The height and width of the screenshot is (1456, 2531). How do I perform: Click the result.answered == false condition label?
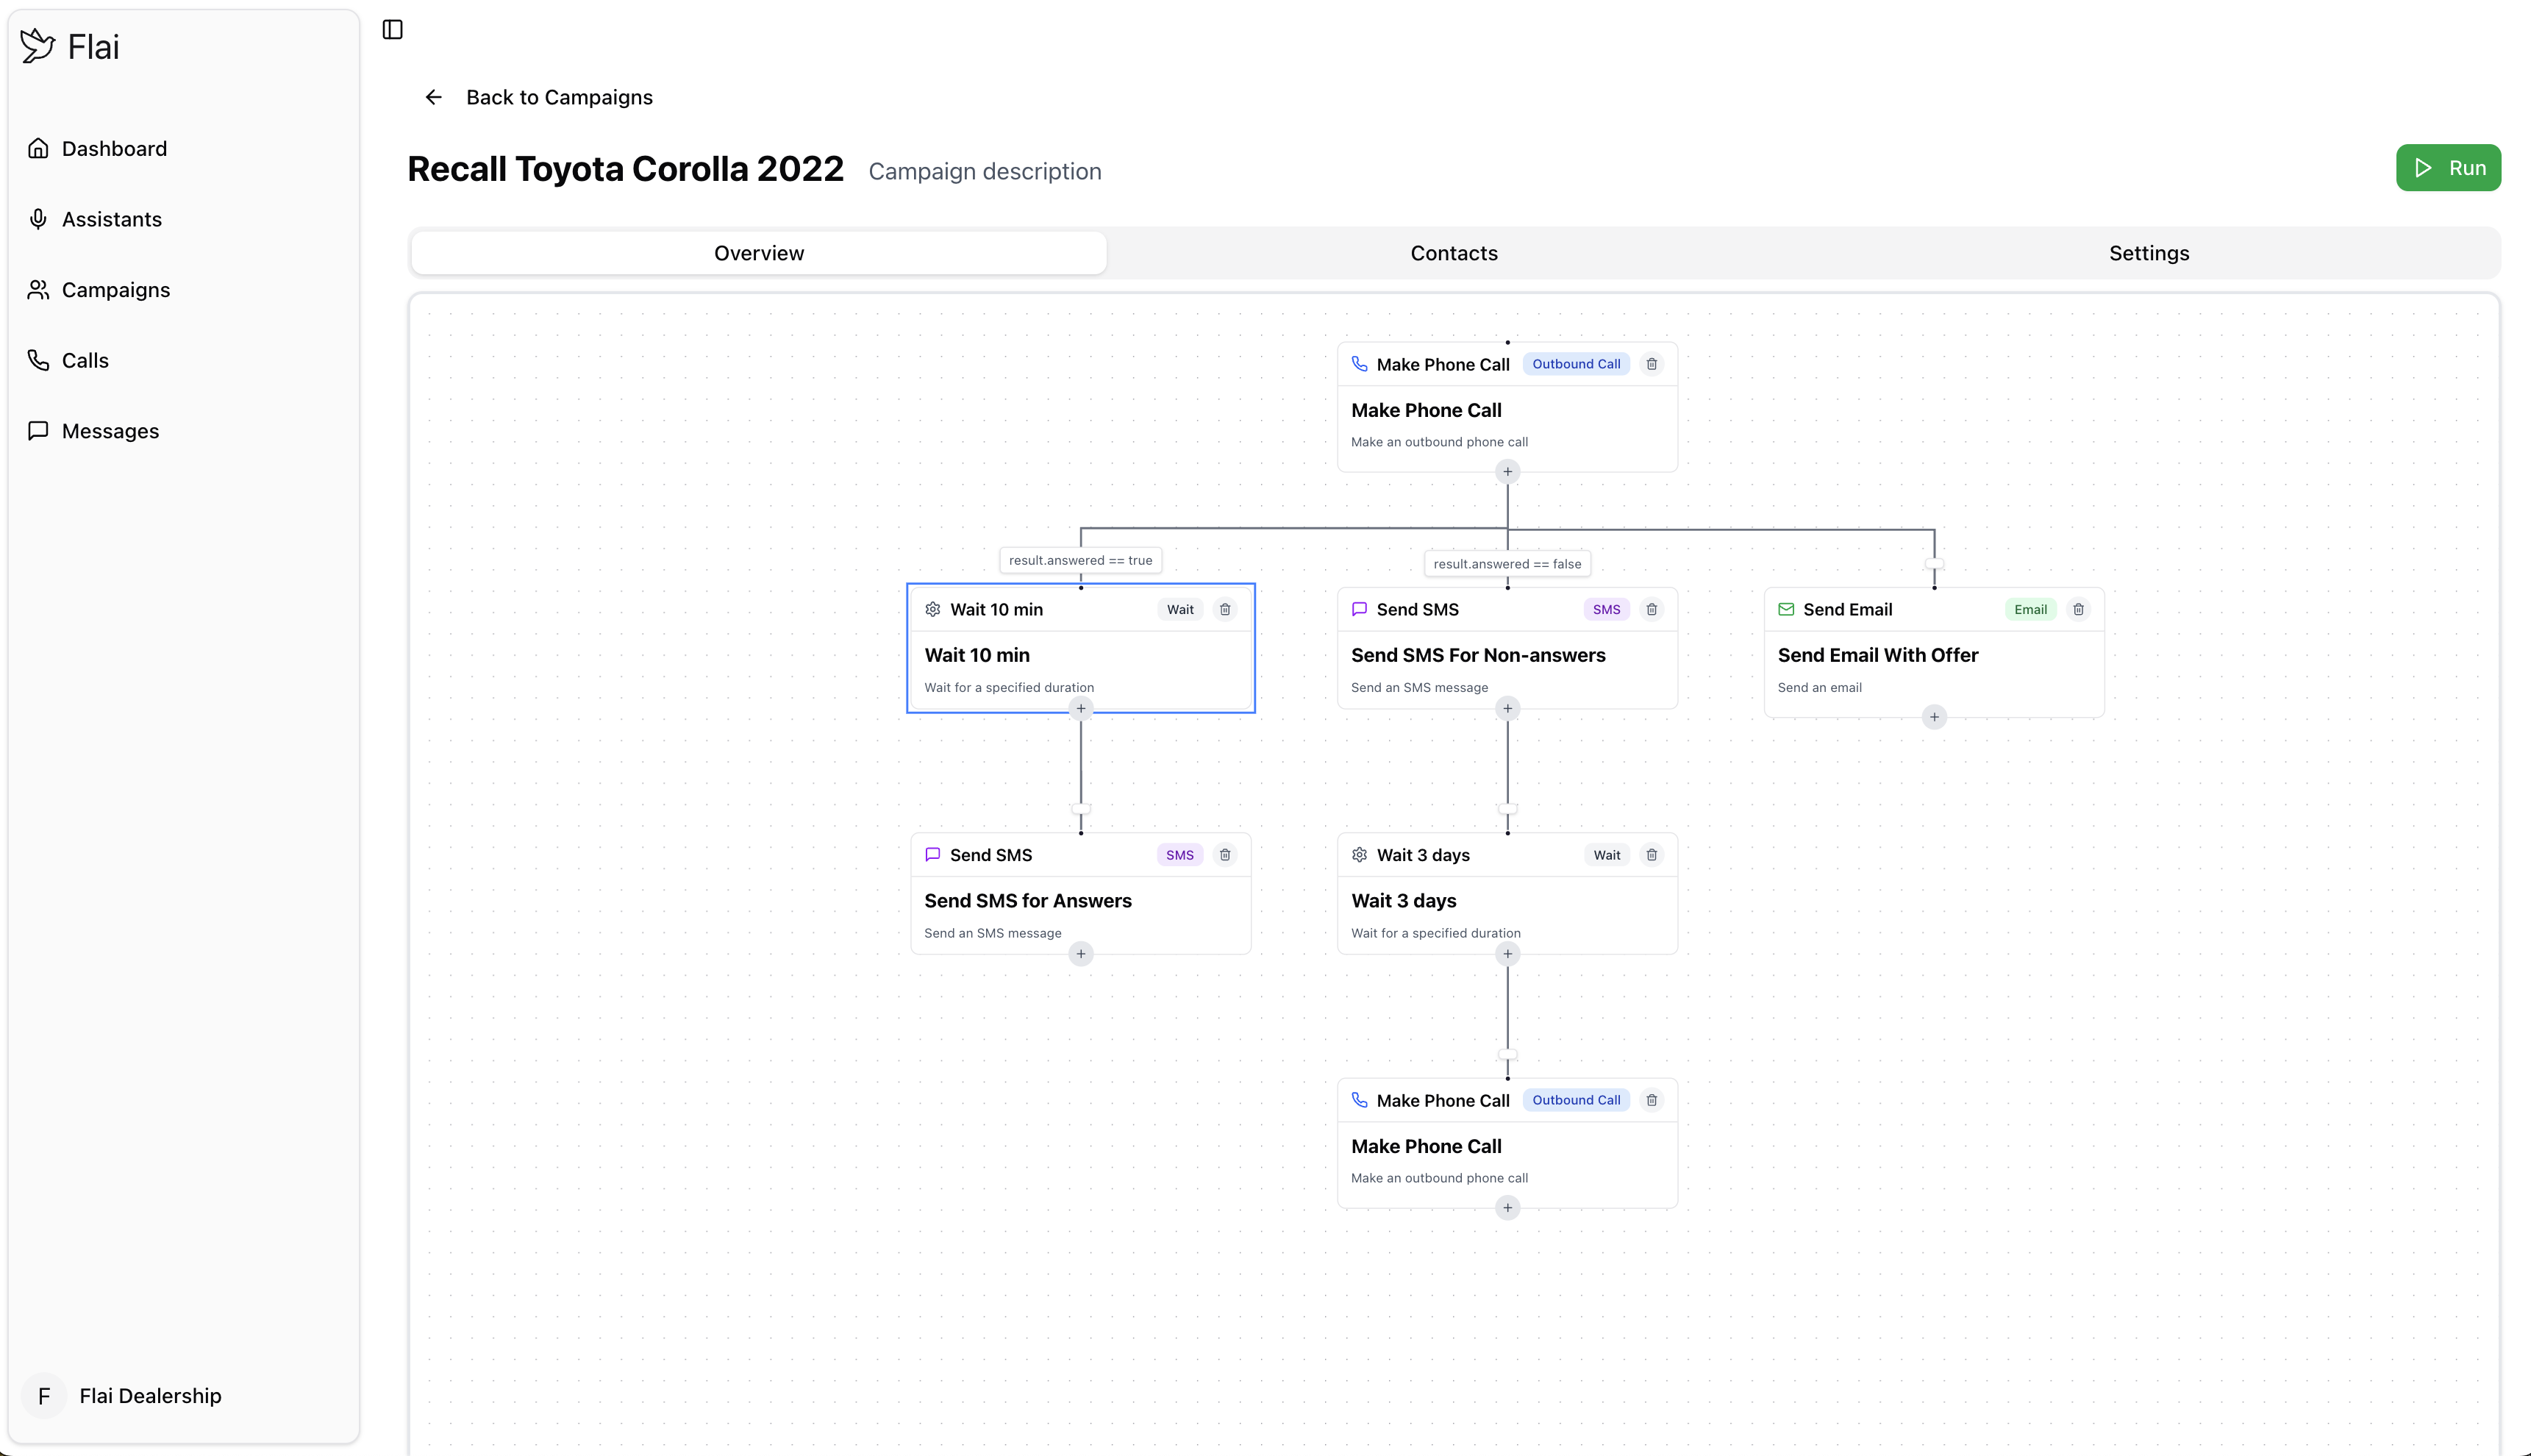click(1507, 563)
